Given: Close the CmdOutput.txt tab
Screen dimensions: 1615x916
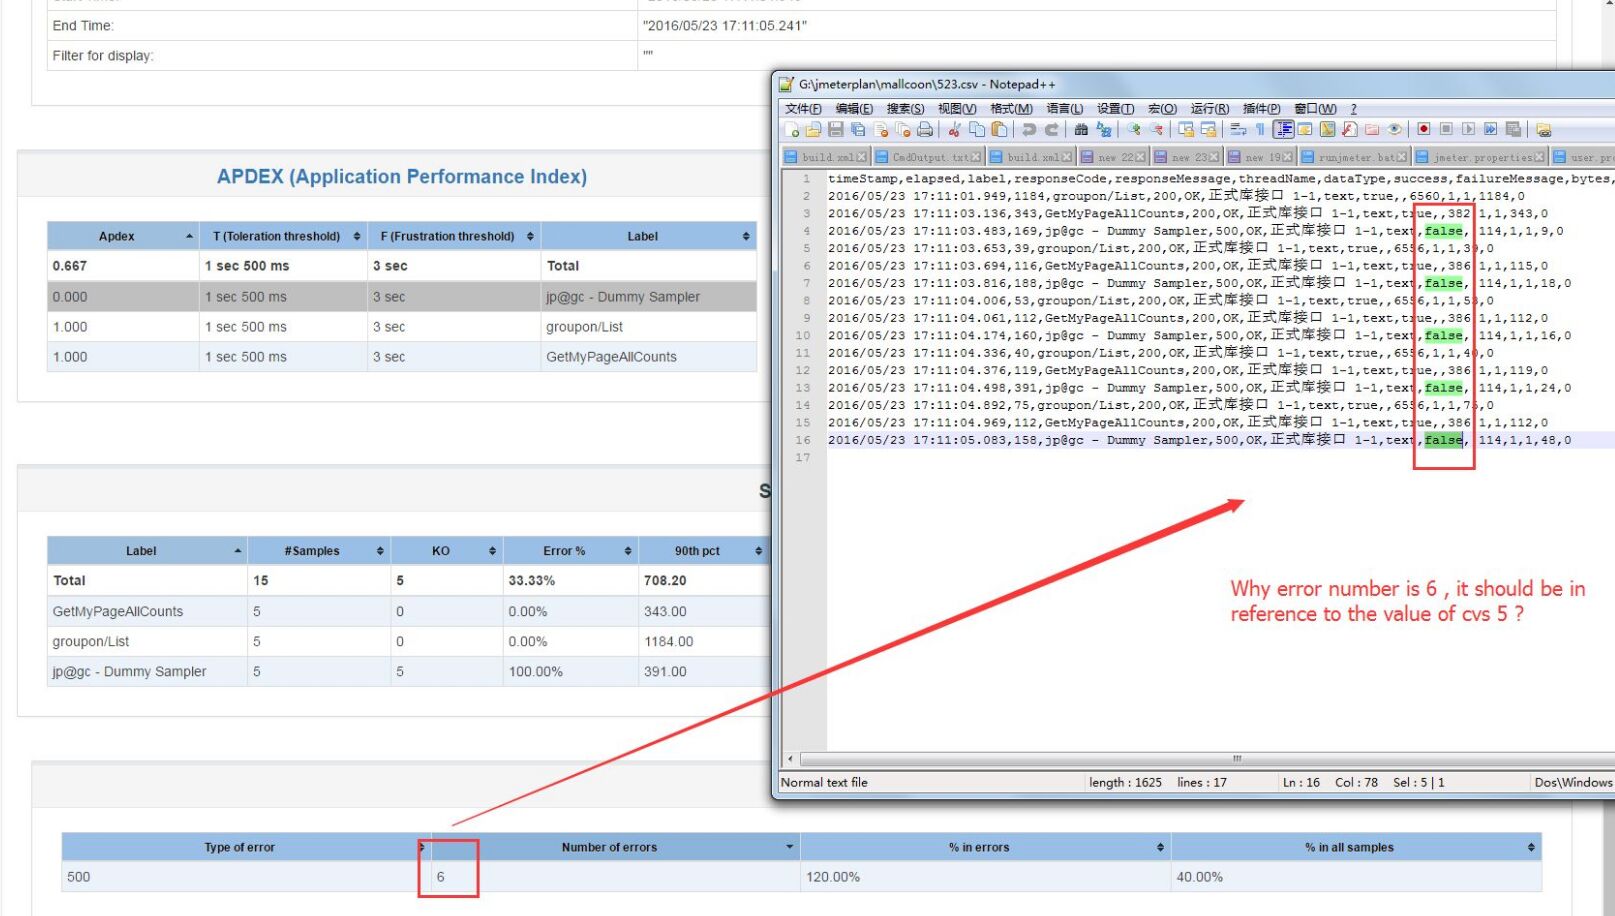Looking at the screenshot, I should click(x=976, y=157).
